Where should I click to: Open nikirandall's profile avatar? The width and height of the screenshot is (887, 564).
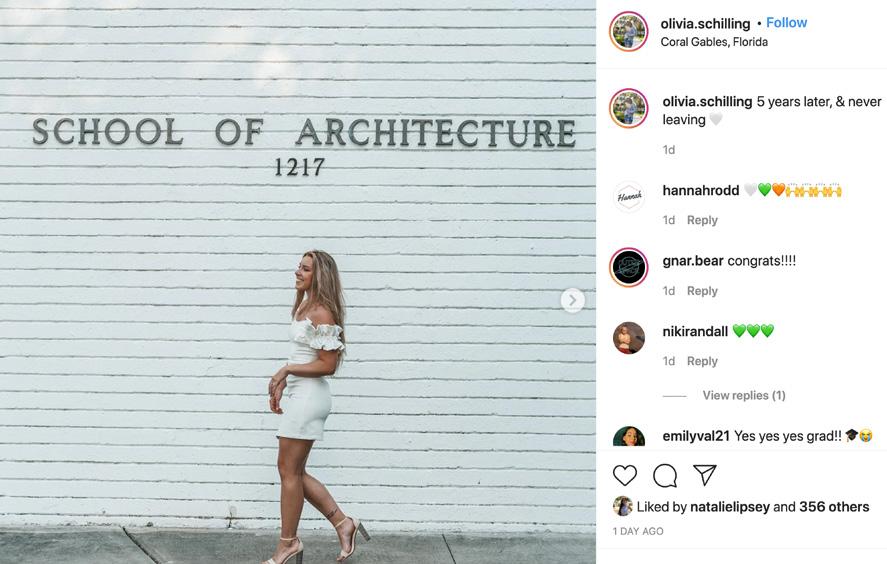pos(629,338)
